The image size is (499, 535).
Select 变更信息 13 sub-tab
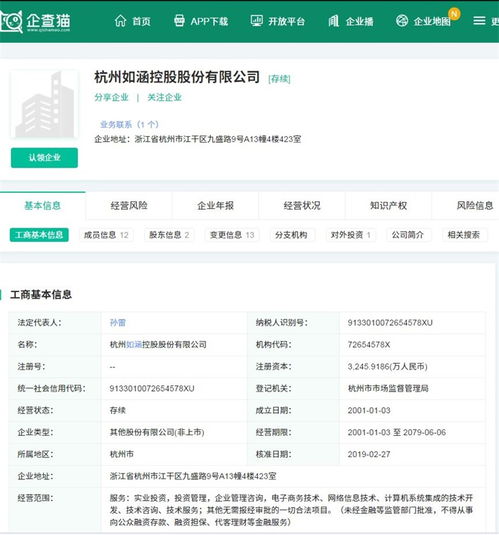point(232,235)
